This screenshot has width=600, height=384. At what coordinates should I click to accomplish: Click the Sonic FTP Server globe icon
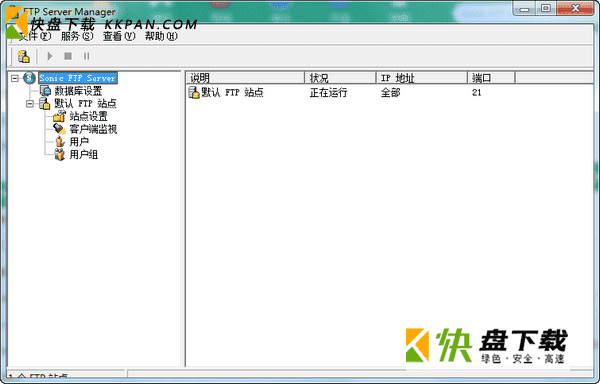click(x=29, y=78)
